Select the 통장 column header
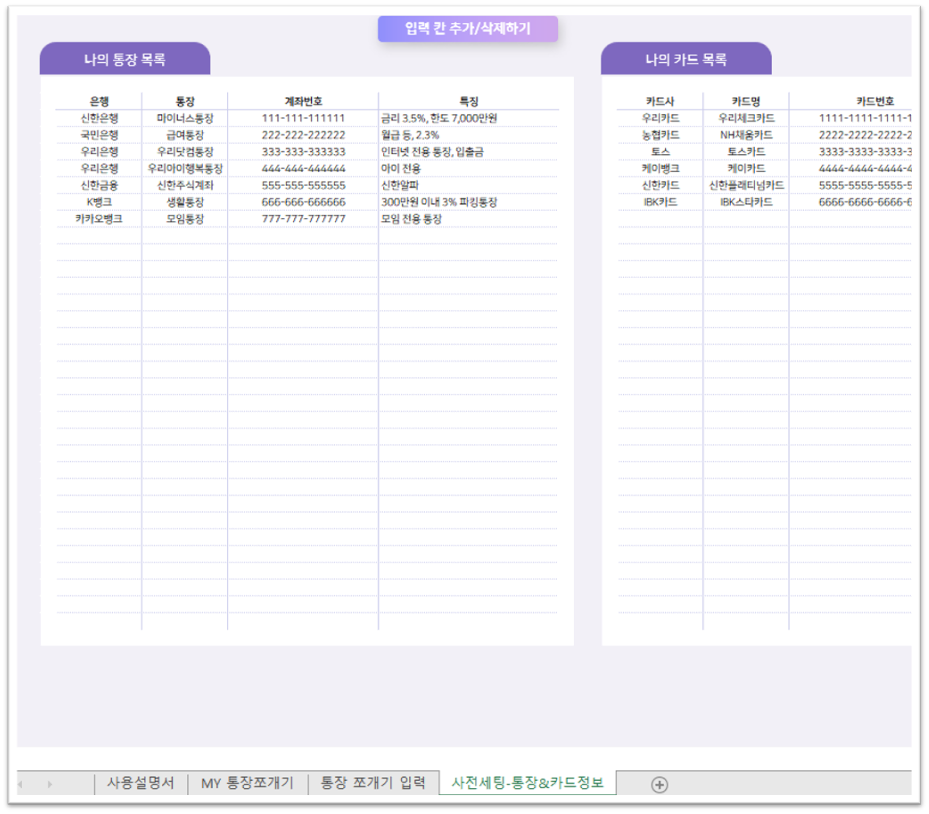 coord(185,101)
